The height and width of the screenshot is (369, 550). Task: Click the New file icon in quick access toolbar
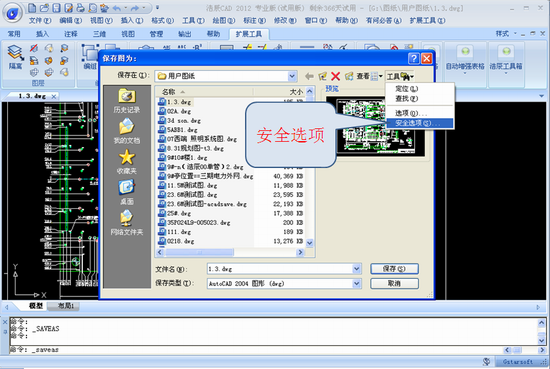[32, 7]
